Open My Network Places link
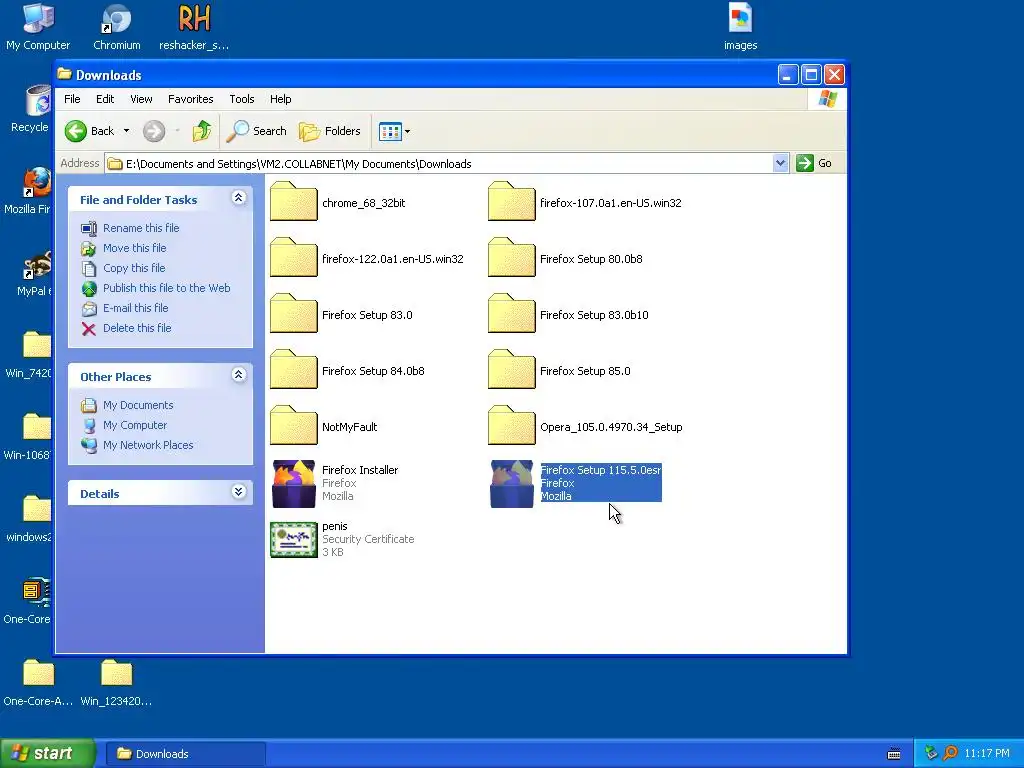1024x768 pixels. [x=148, y=445]
